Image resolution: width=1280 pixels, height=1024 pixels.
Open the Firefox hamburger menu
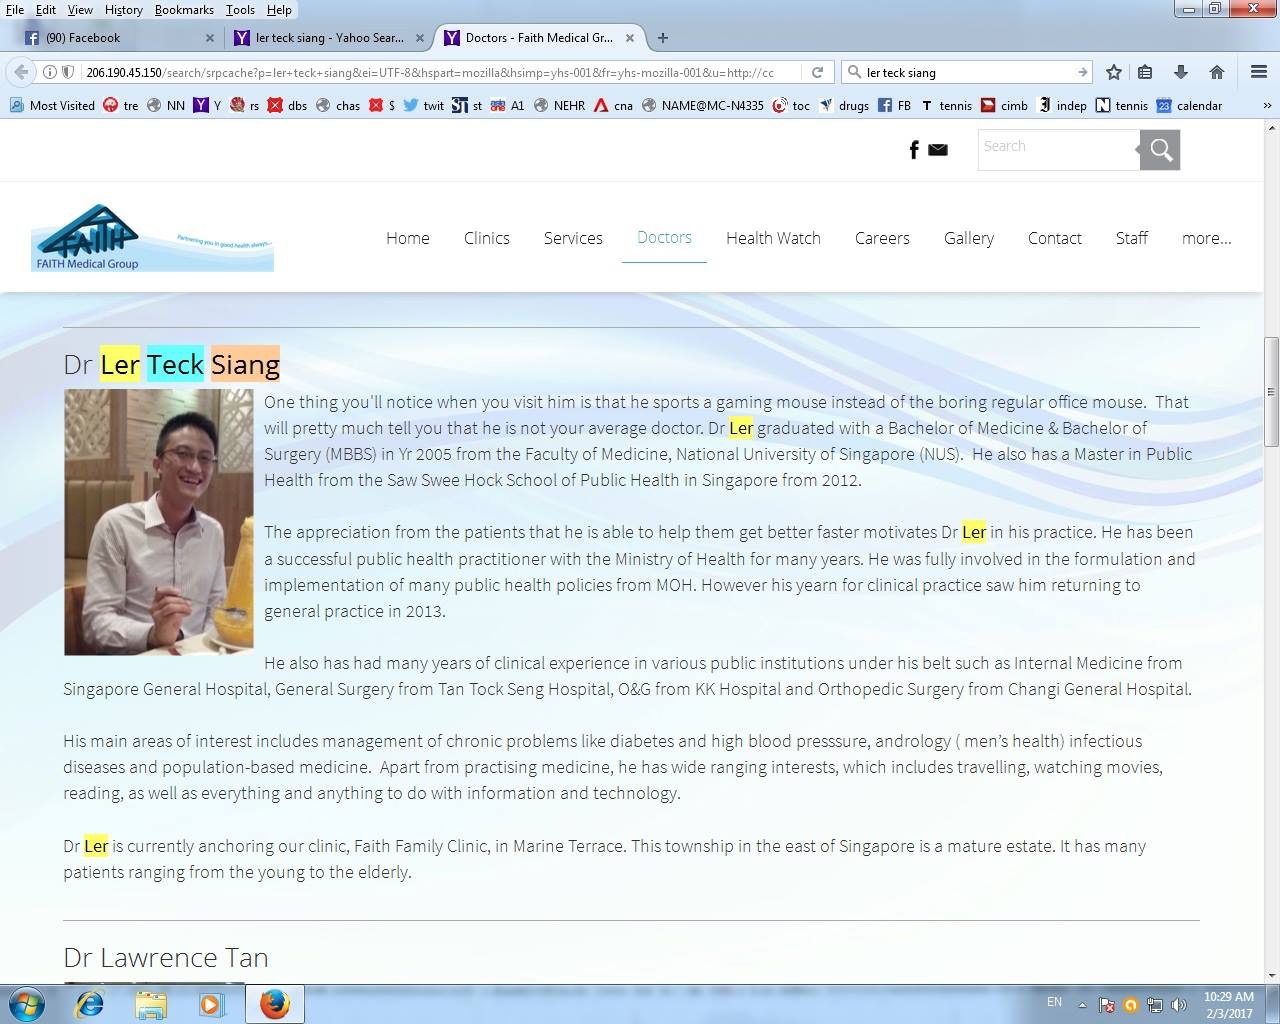pyautogui.click(x=1259, y=72)
